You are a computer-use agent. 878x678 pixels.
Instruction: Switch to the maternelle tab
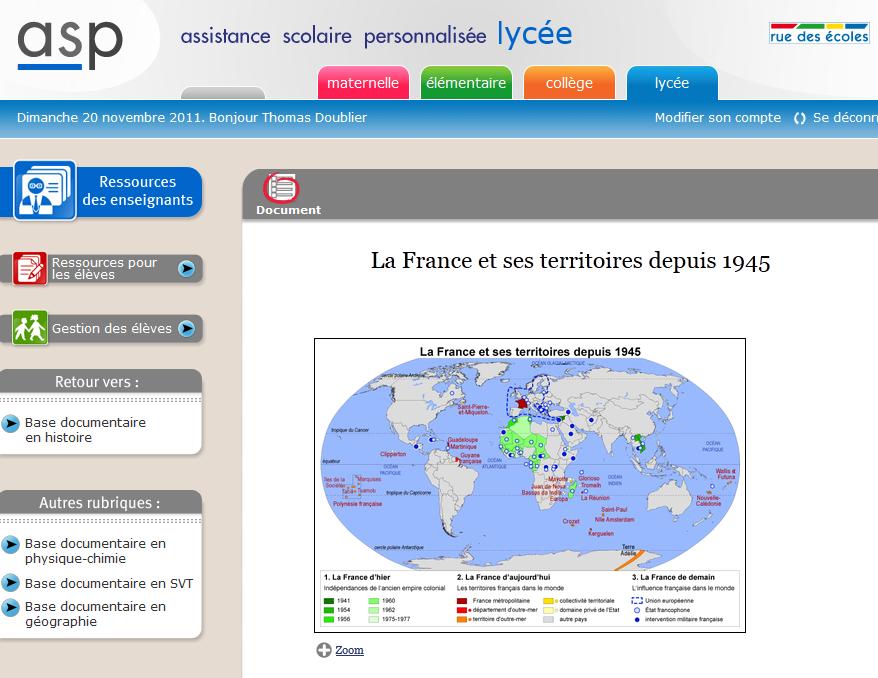tap(362, 83)
